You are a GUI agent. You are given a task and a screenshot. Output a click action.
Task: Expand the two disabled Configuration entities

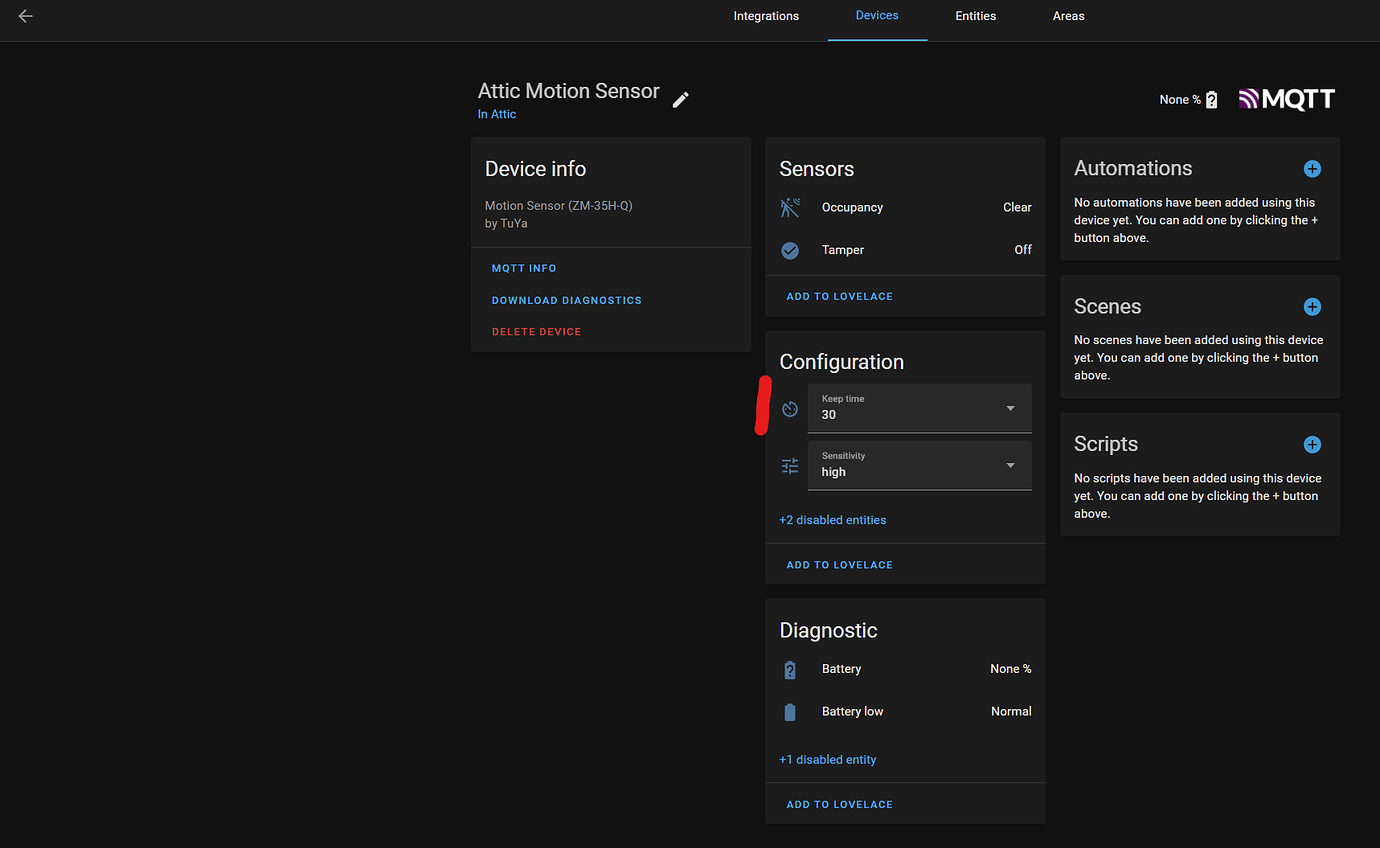pos(832,519)
